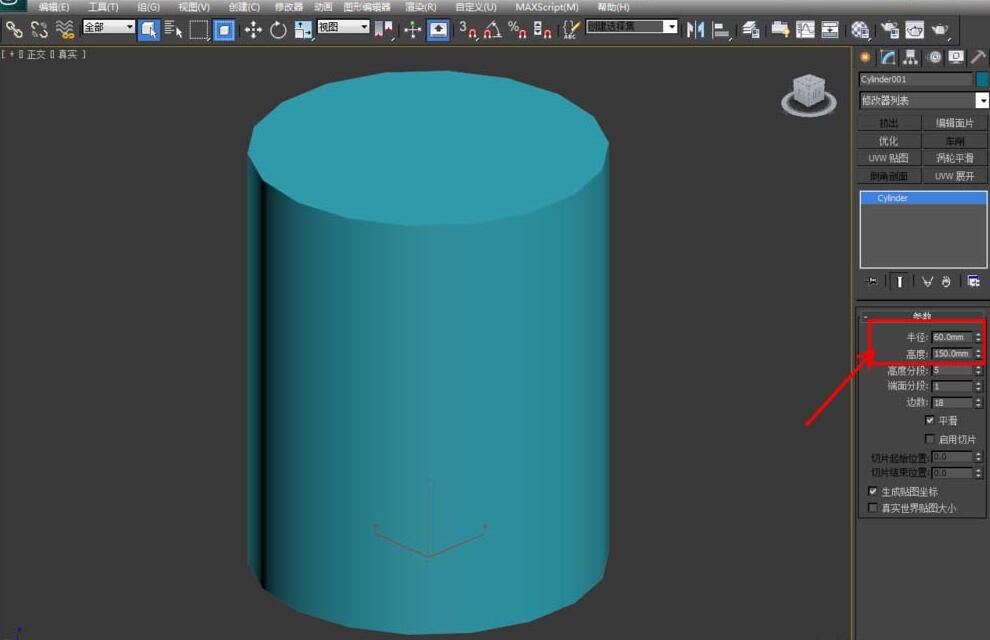Select Cylinder in the modifier stack
990x640 pixels.
(x=923, y=198)
